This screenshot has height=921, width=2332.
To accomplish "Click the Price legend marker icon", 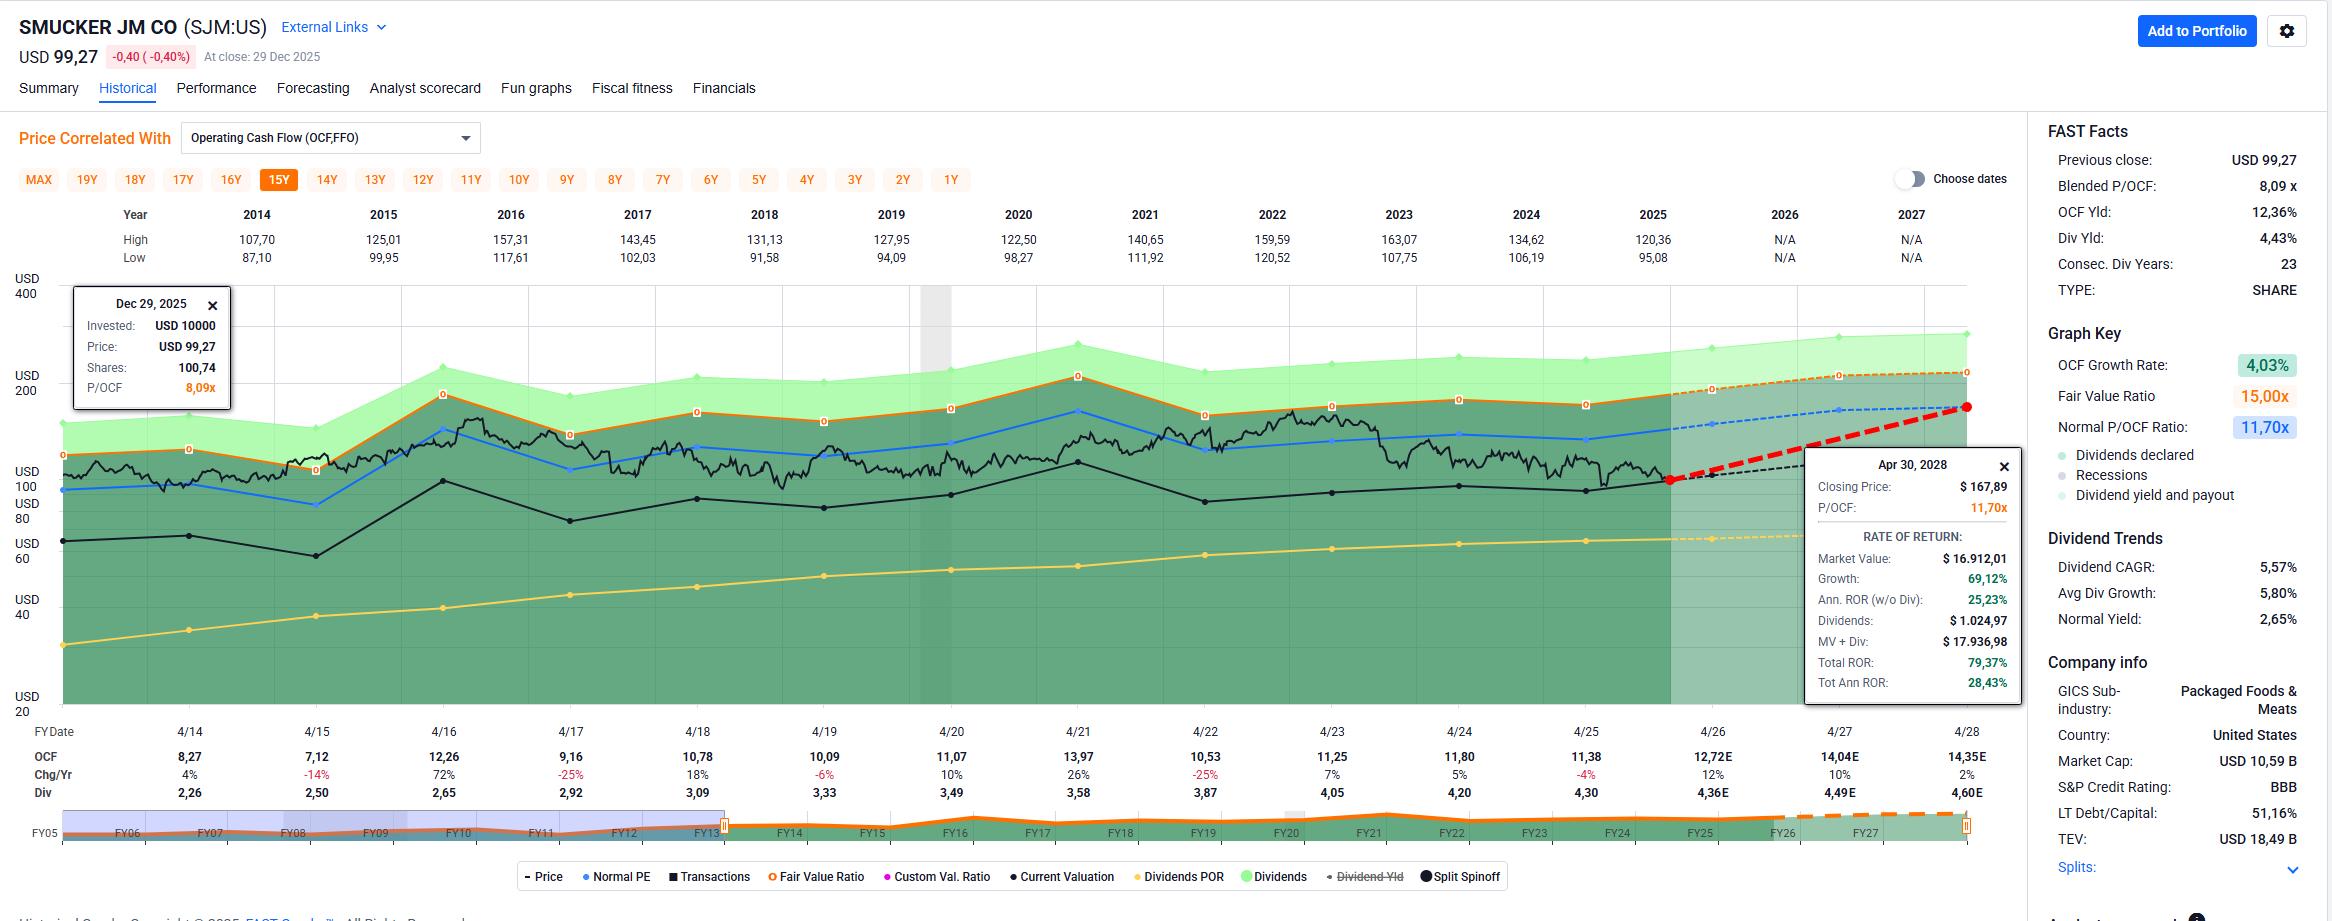I will (x=527, y=878).
